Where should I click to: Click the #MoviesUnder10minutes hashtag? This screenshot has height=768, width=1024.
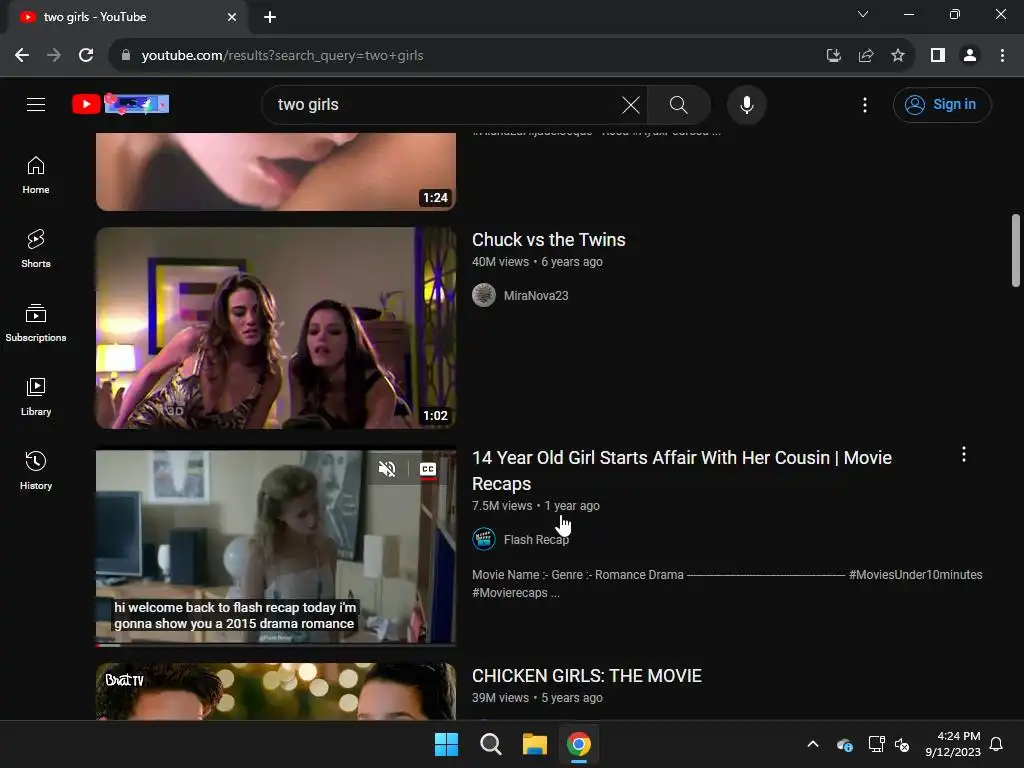[x=915, y=575]
